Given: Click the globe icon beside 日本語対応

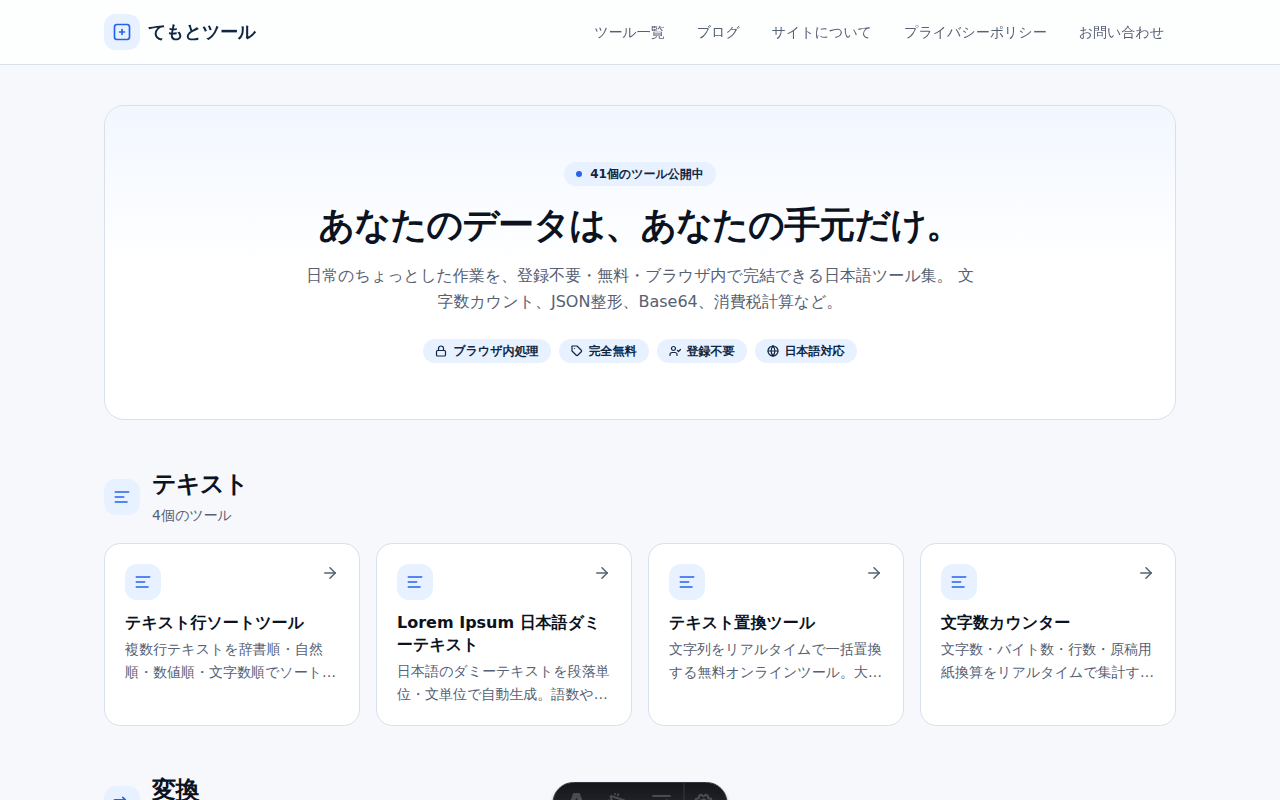Looking at the screenshot, I should 773,351.
